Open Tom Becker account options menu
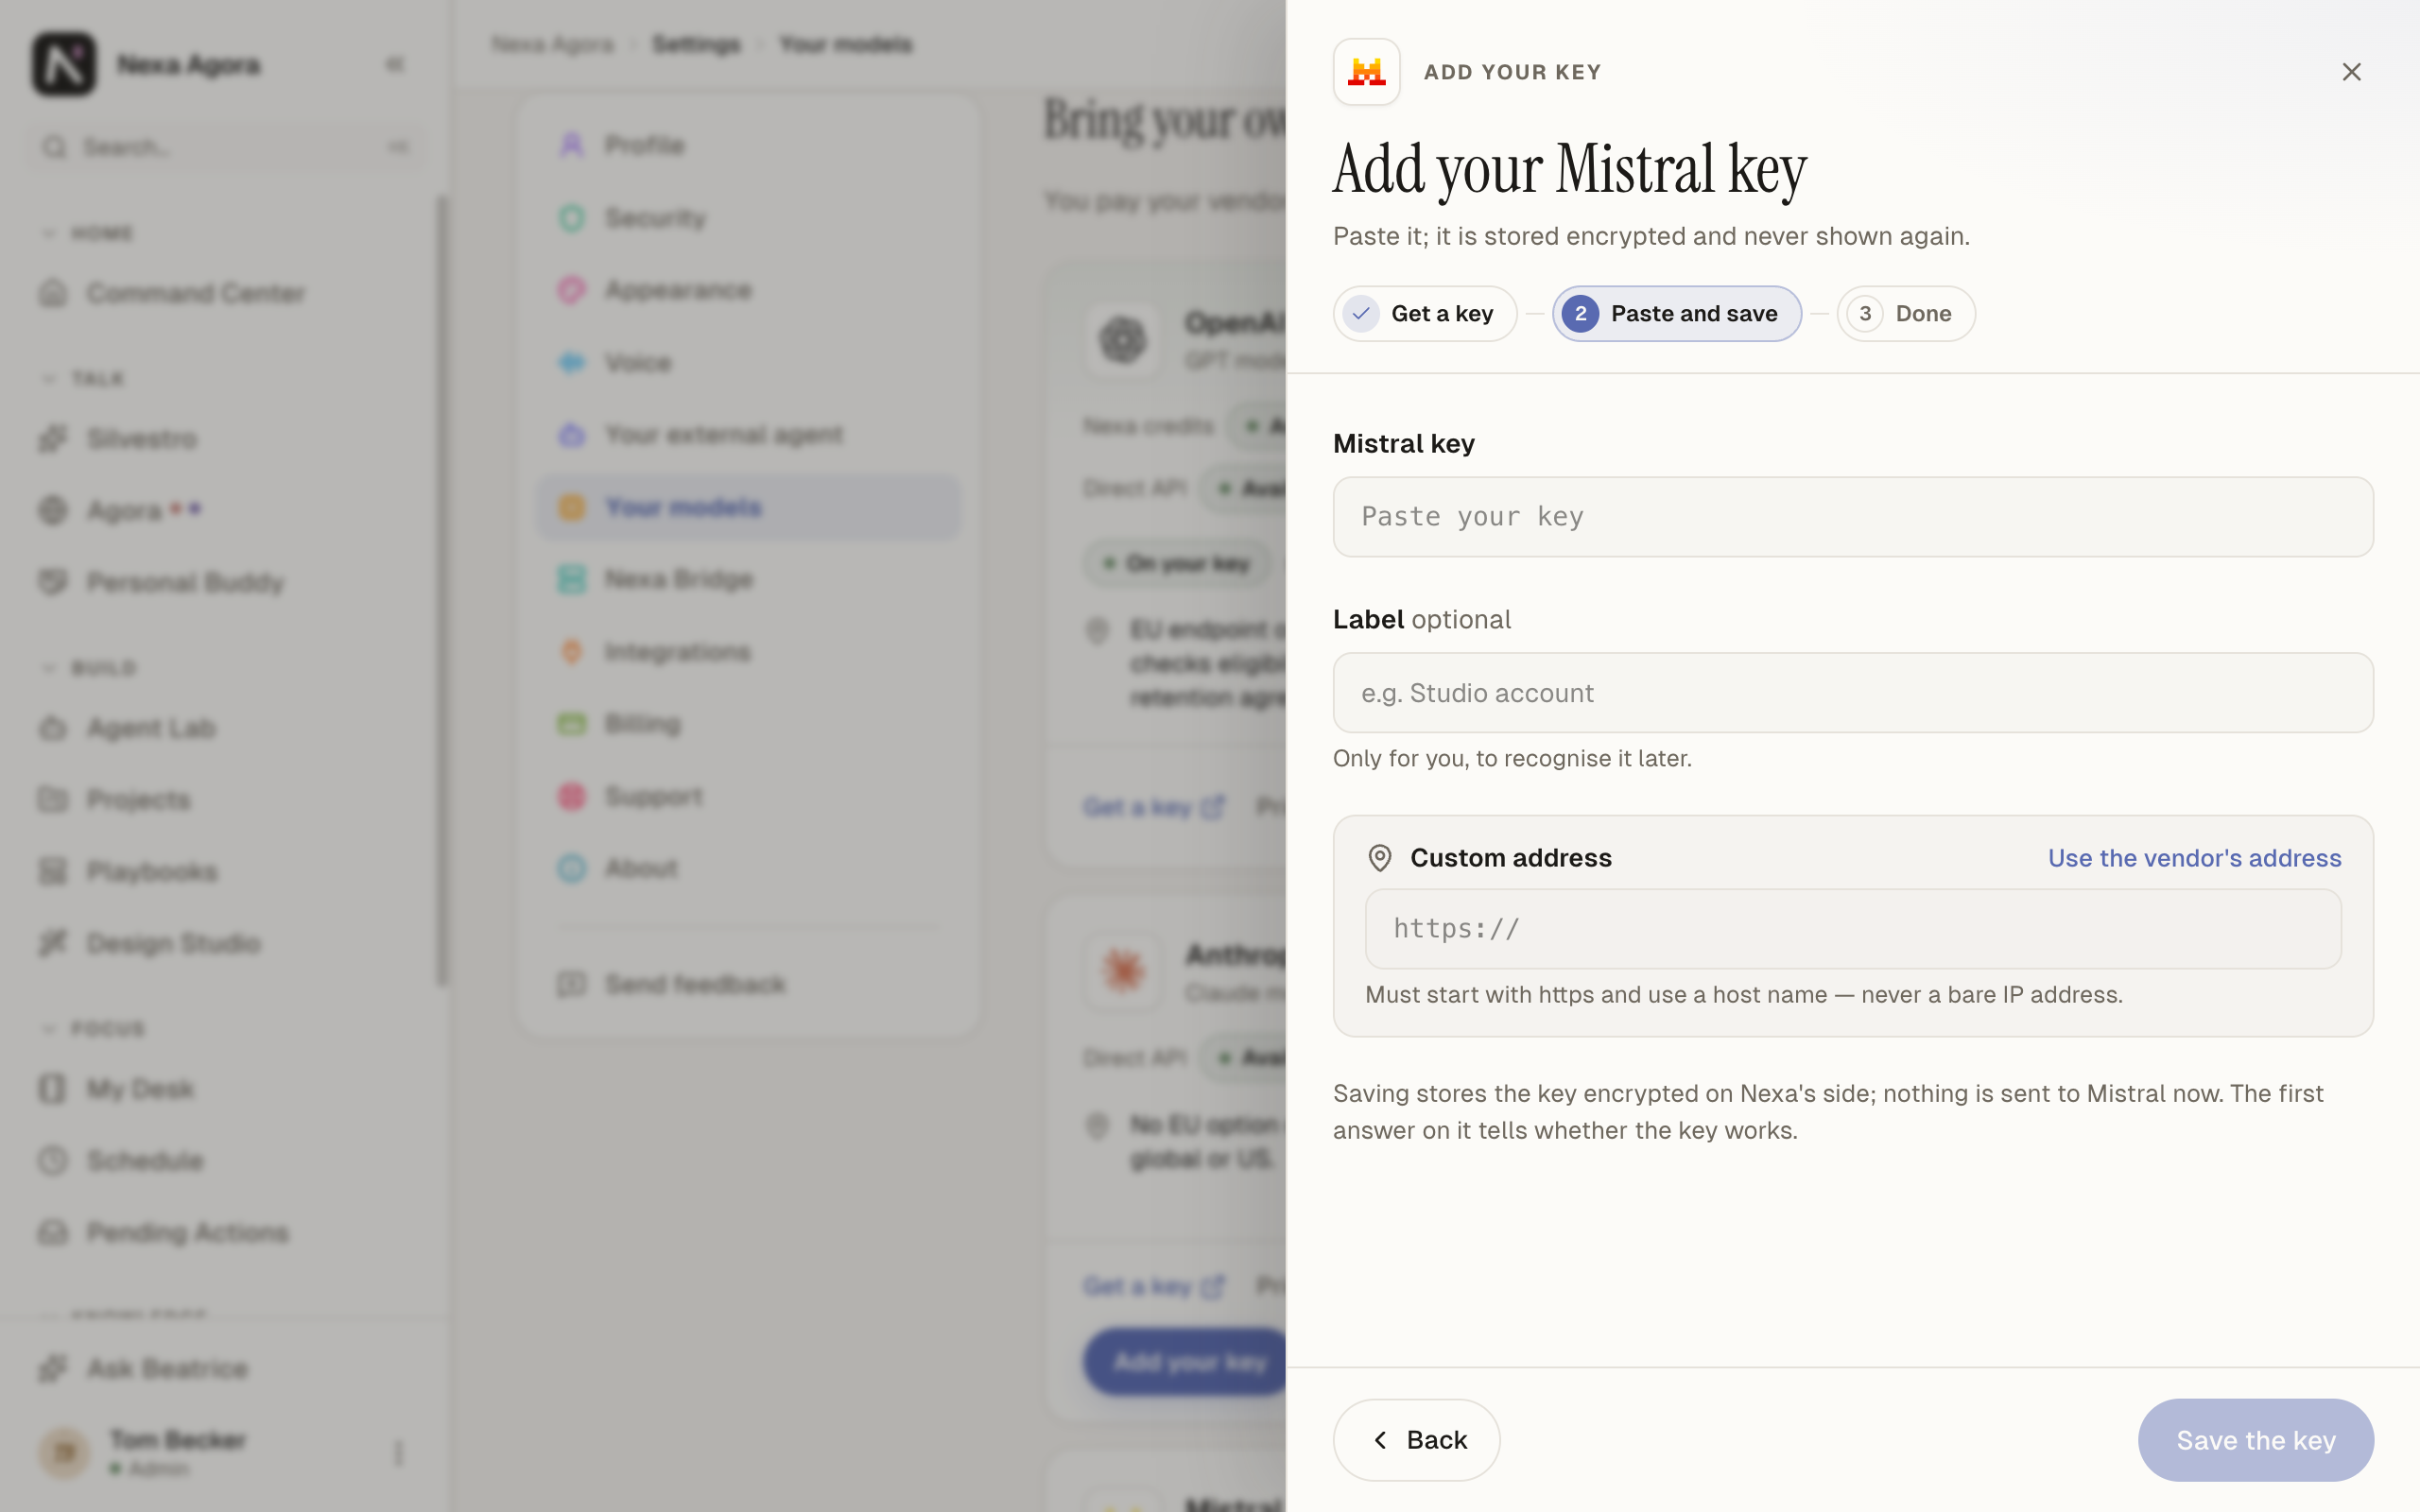 (398, 1452)
